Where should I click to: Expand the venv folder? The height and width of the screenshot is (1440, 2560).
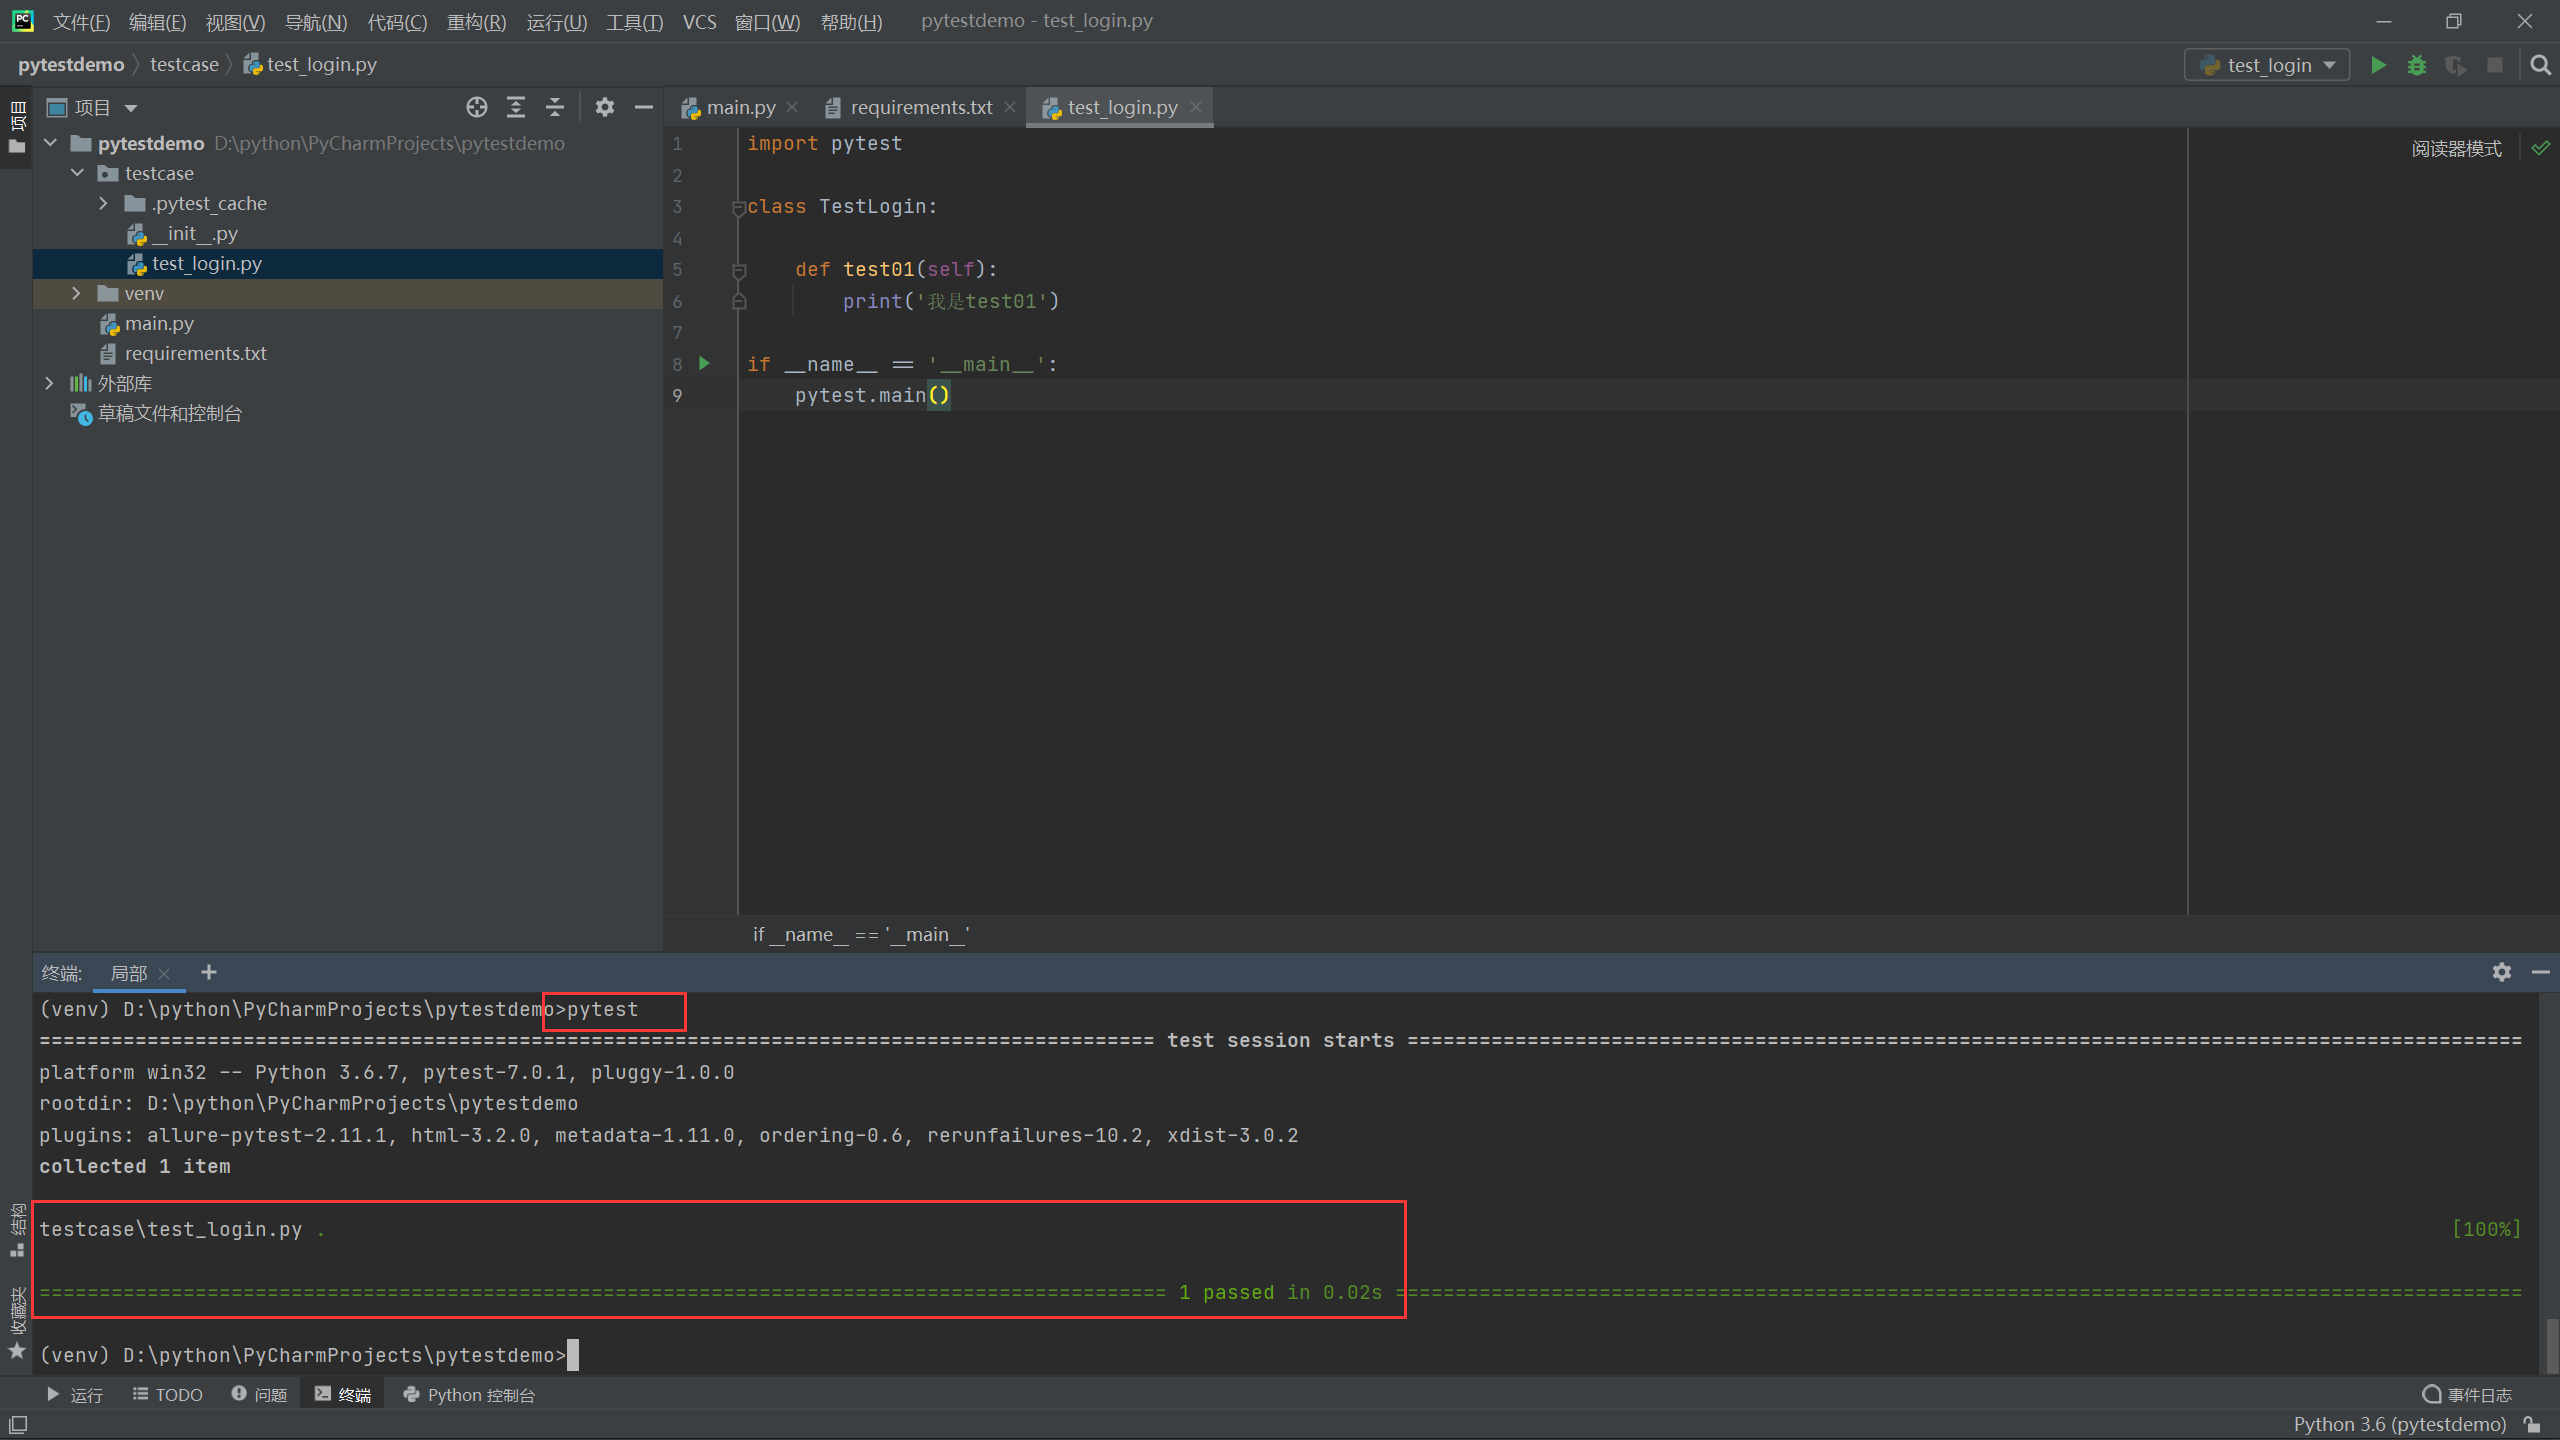coord(76,293)
